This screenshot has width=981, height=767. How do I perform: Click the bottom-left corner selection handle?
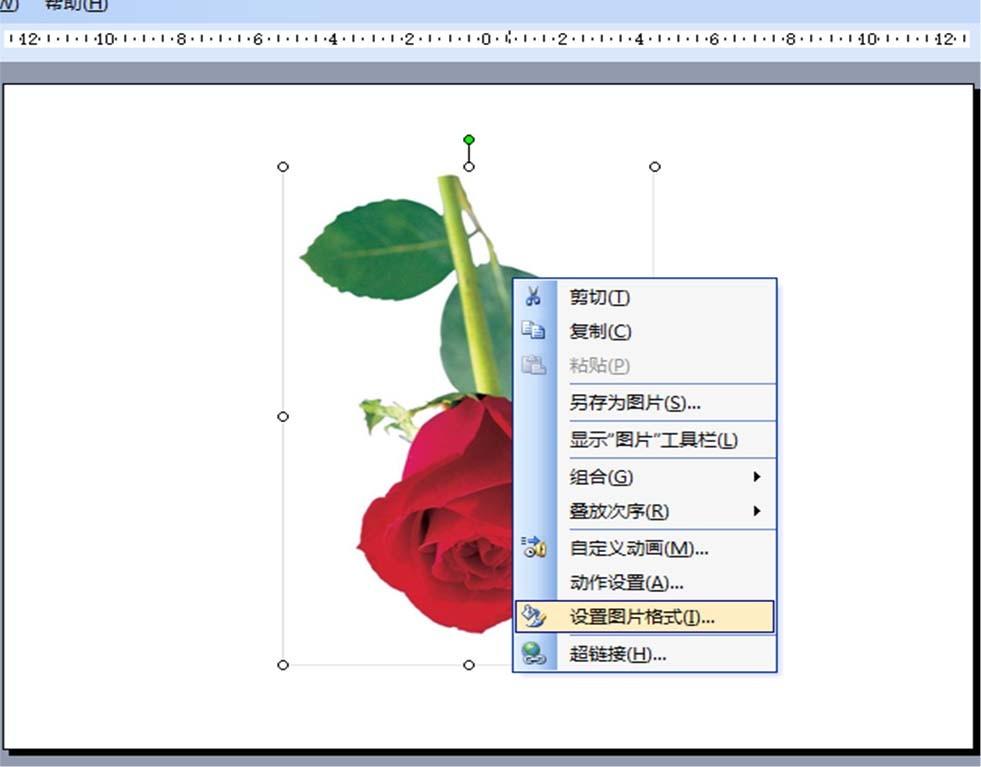pos(283,664)
